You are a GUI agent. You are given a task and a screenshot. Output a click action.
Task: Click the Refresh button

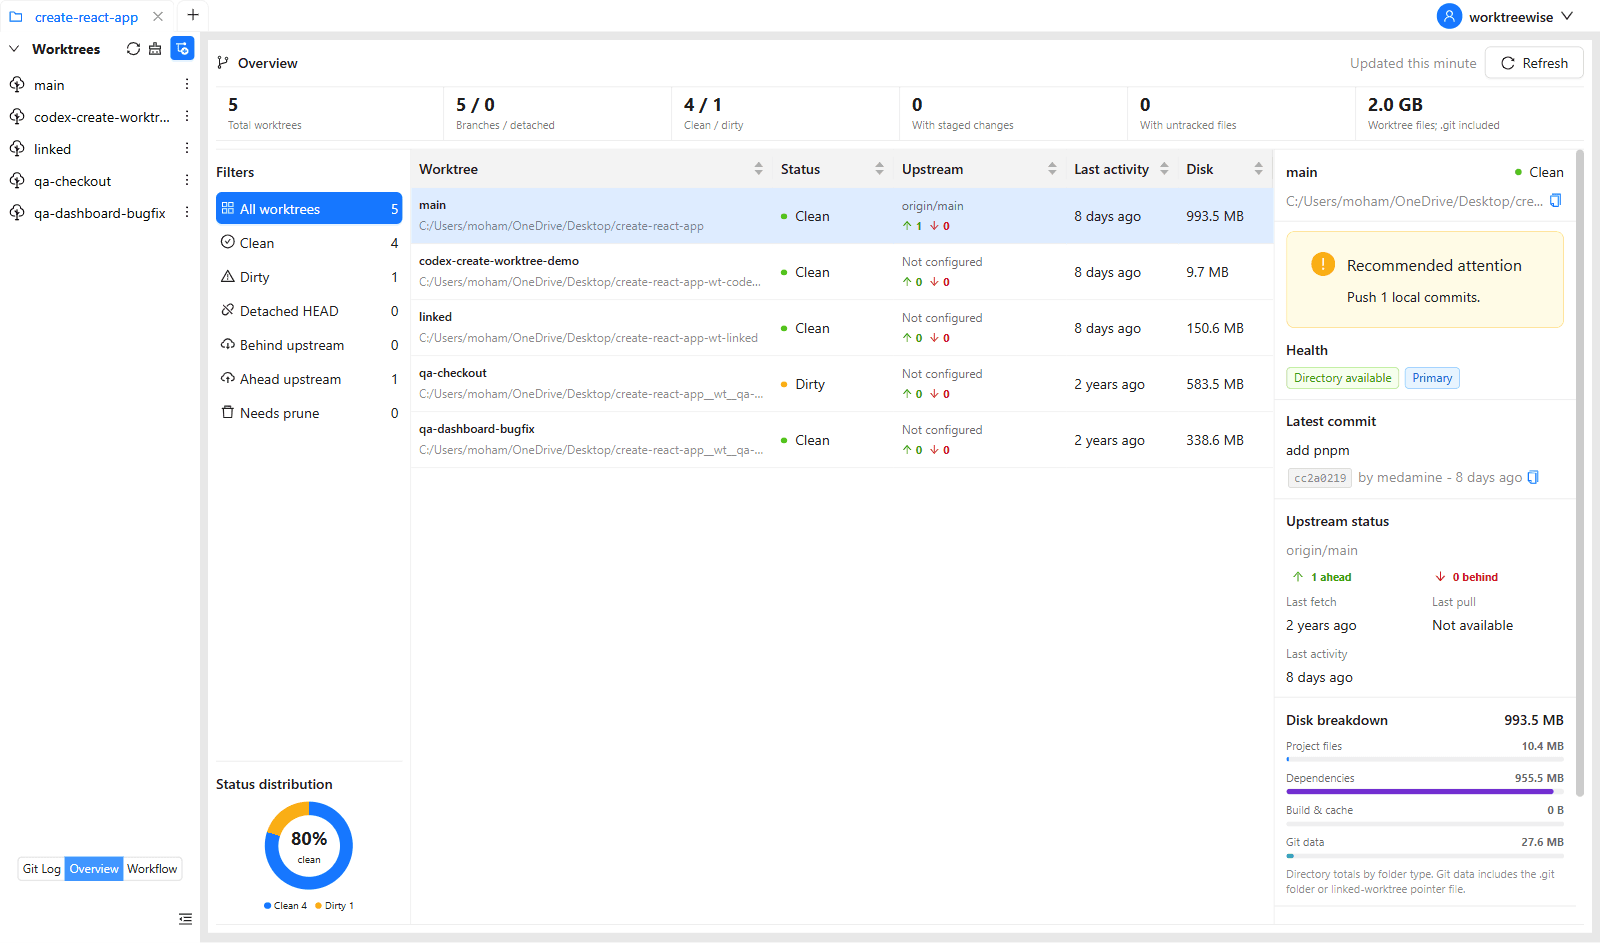click(1534, 63)
